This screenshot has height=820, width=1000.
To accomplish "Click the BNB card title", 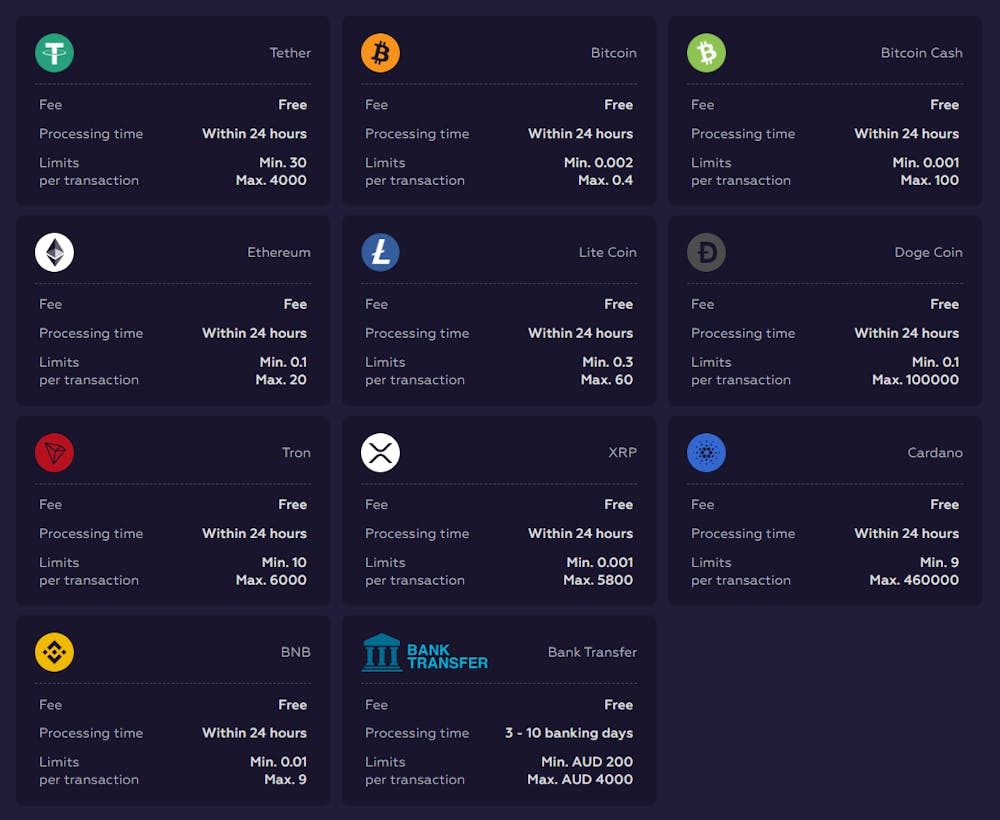I will [296, 652].
